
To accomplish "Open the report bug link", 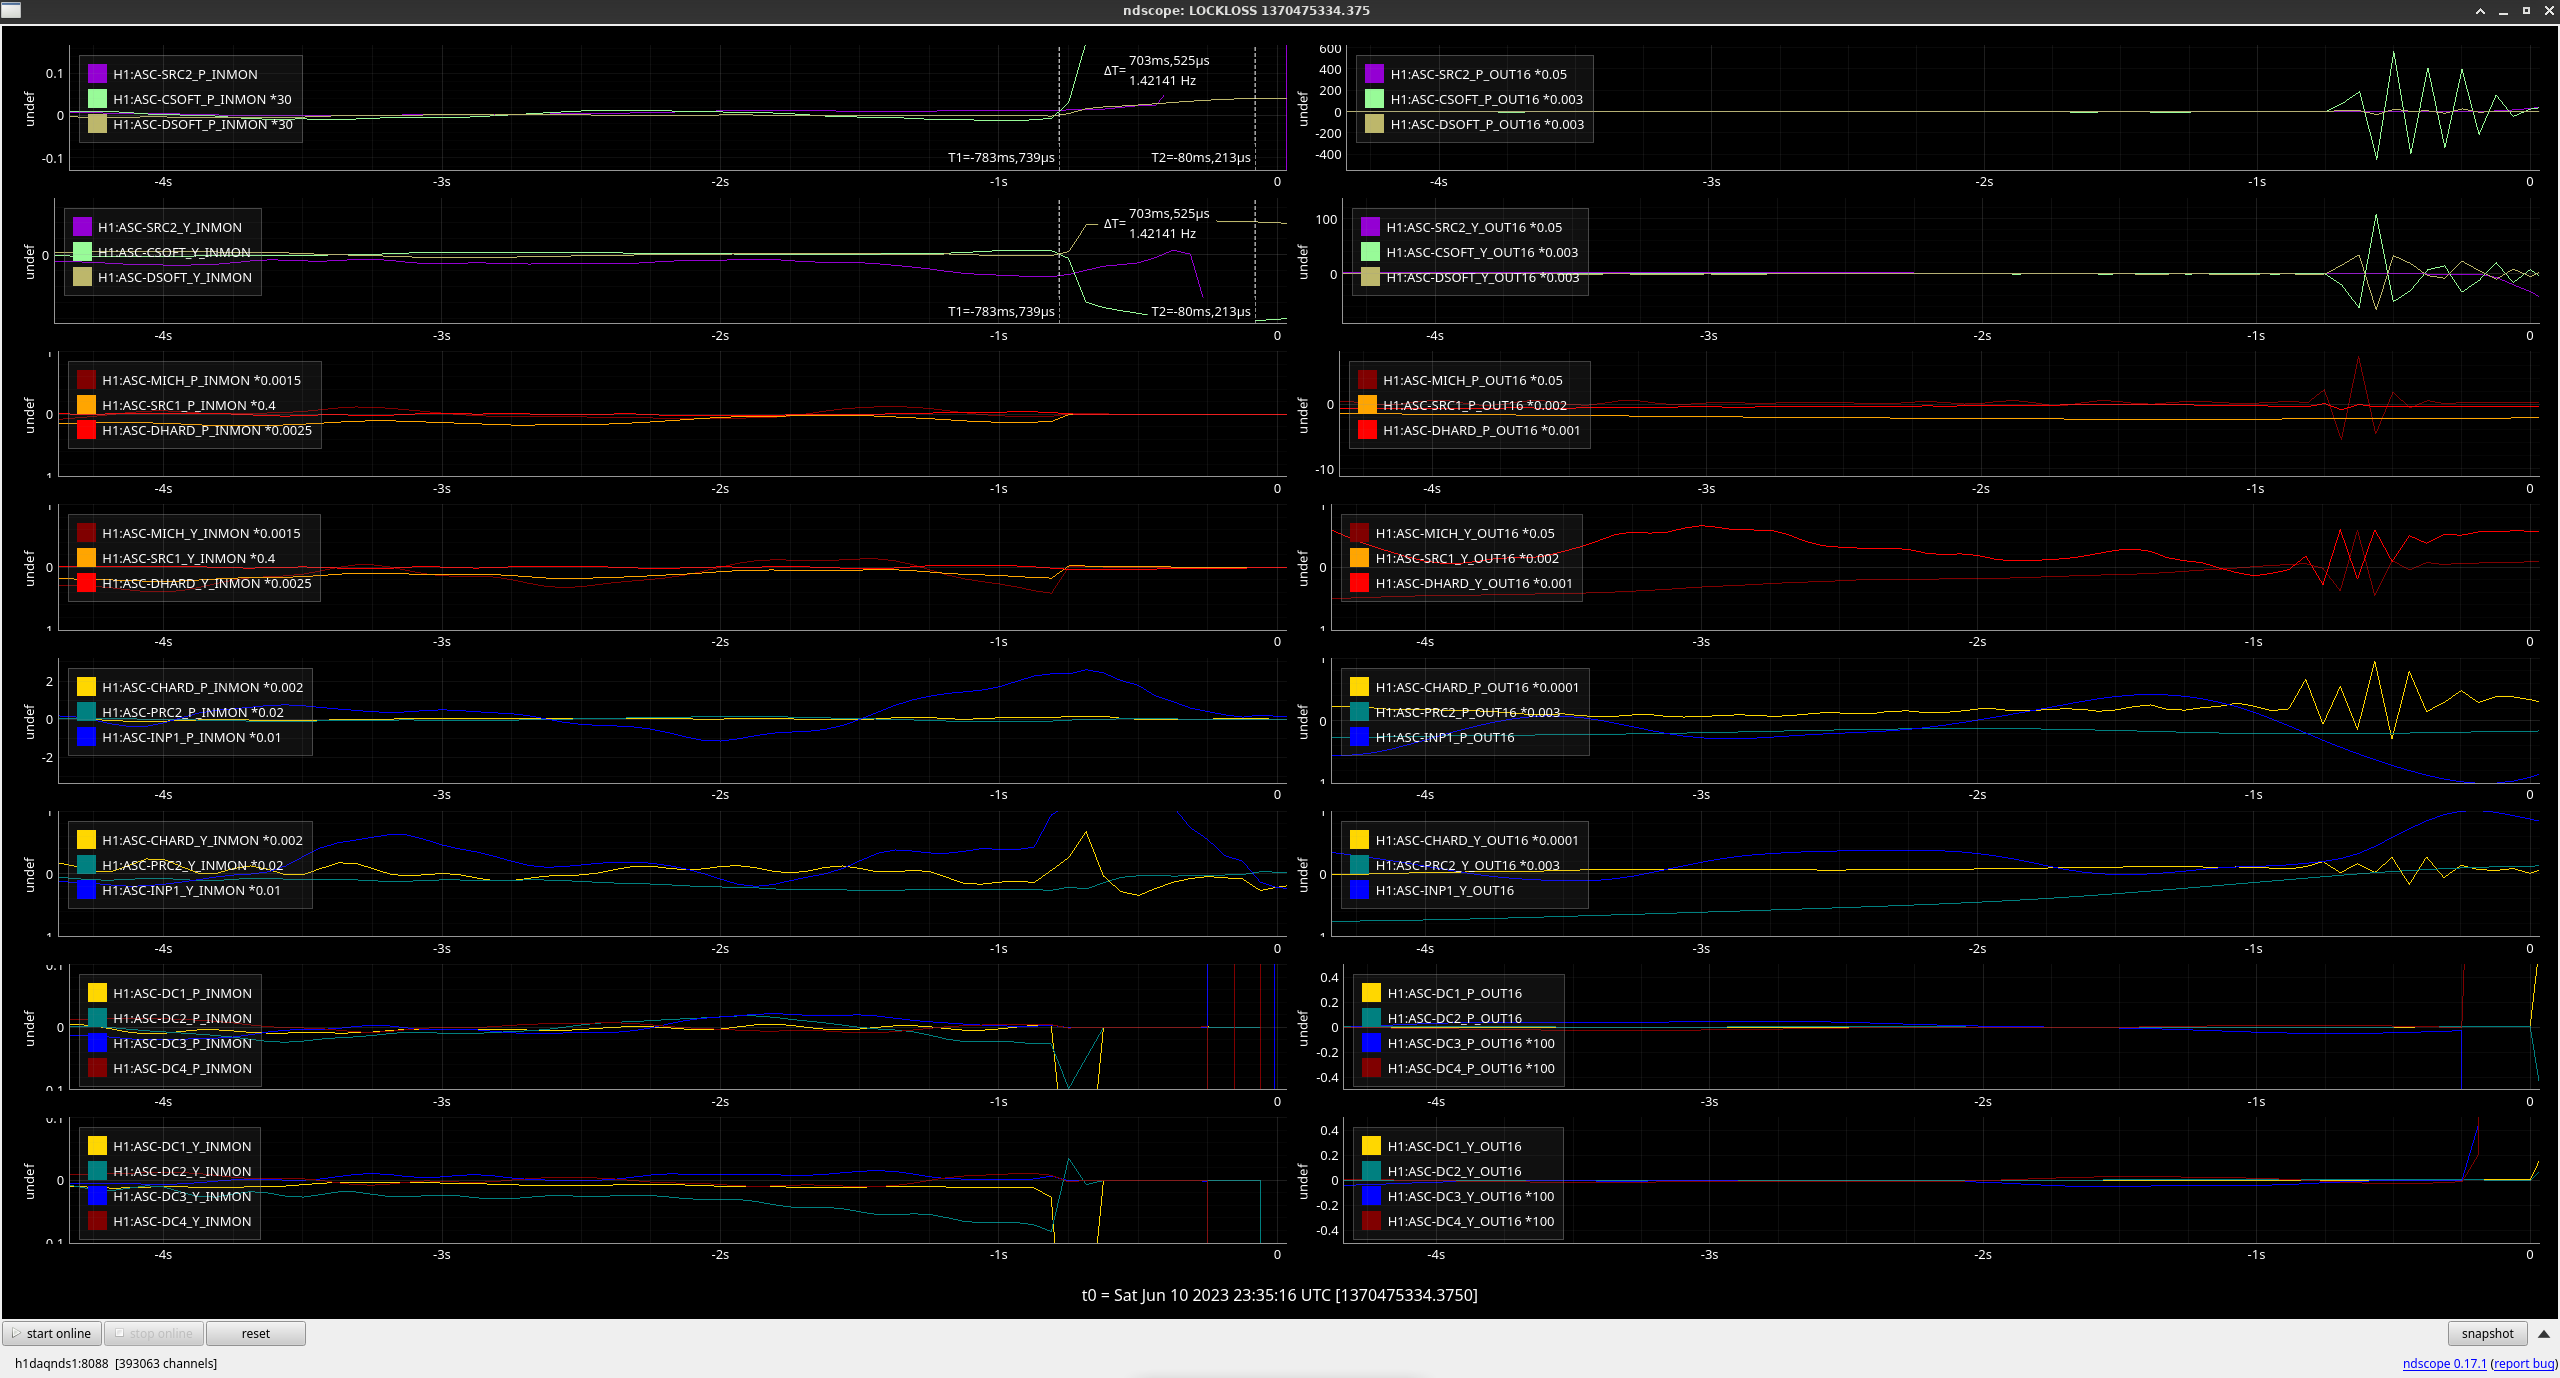I will pyautogui.click(x=2524, y=1363).
